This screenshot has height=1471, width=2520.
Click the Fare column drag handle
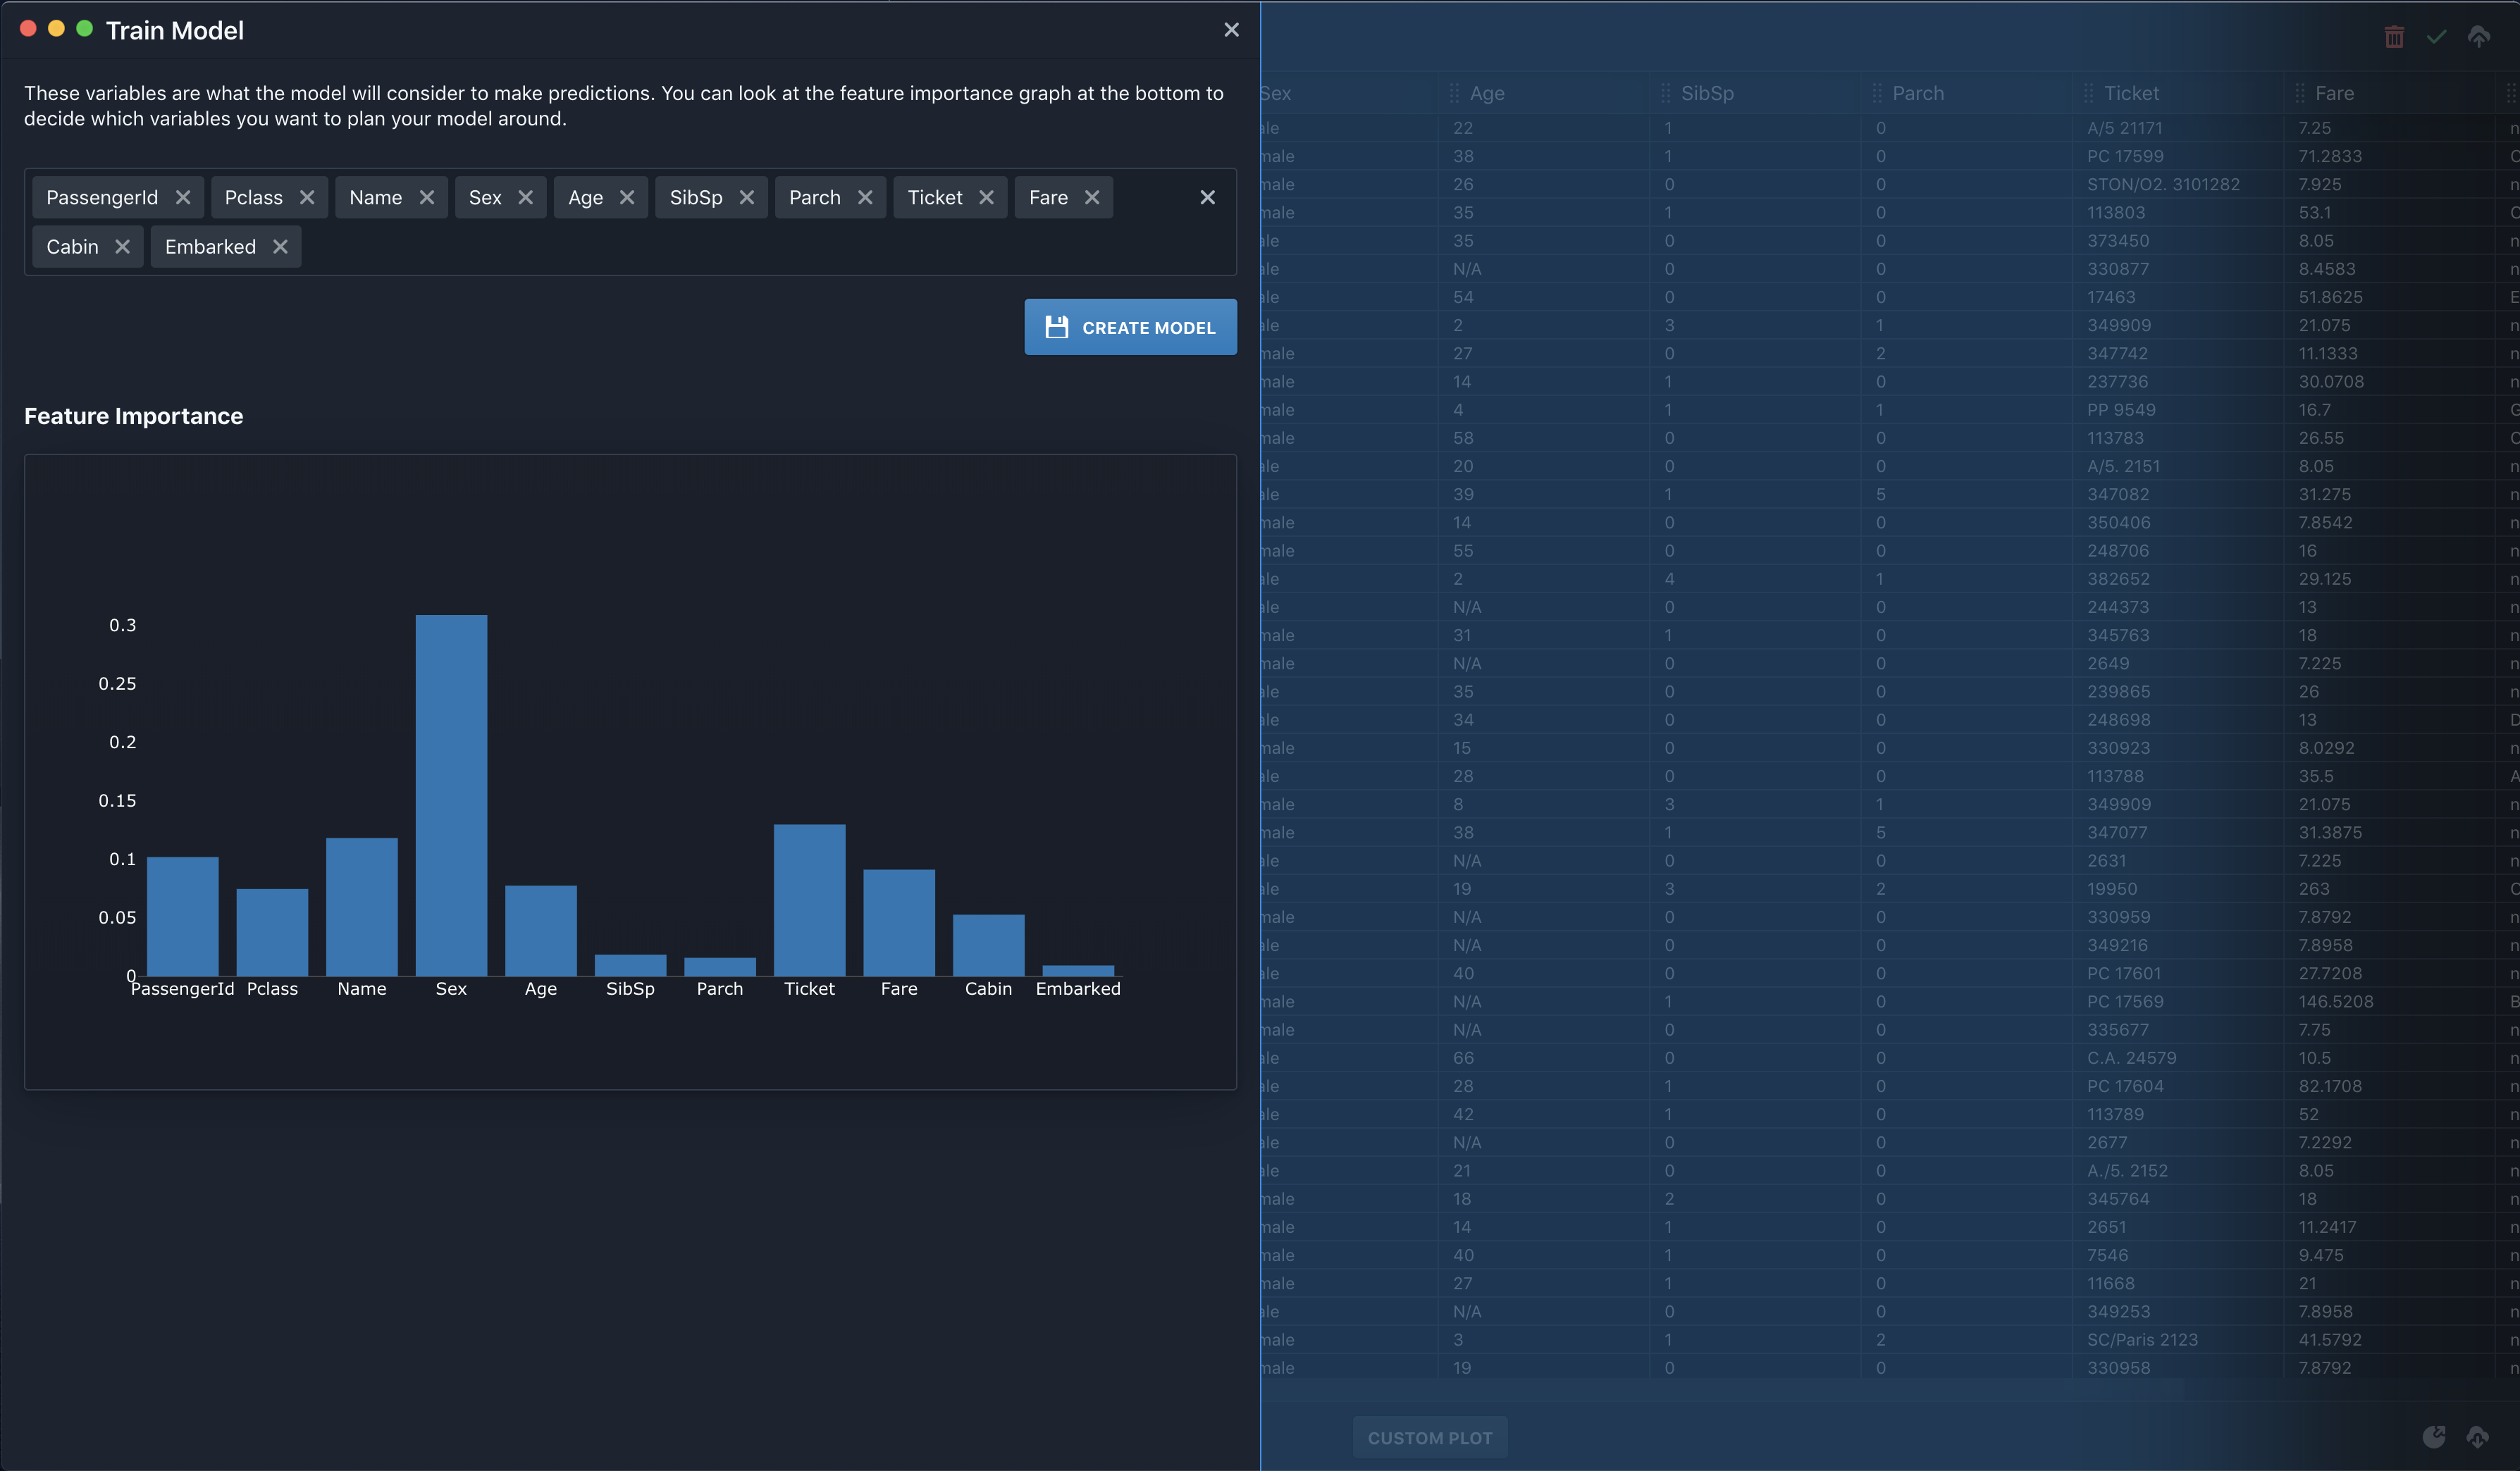(2300, 94)
